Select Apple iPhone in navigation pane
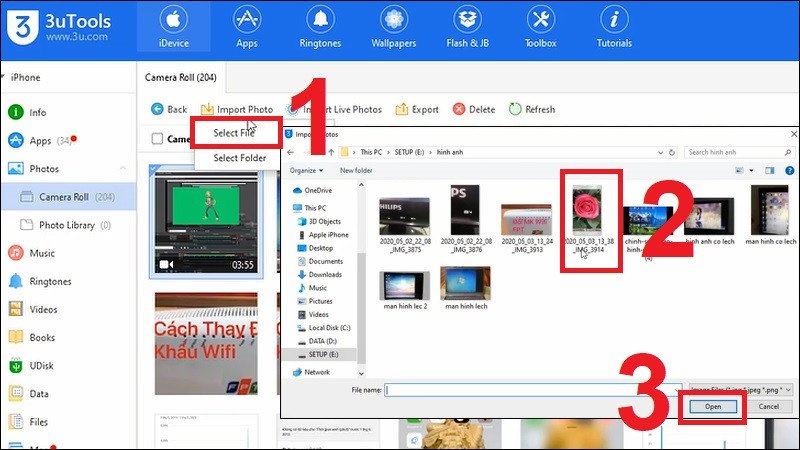The image size is (800, 450). tap(323, 235)
